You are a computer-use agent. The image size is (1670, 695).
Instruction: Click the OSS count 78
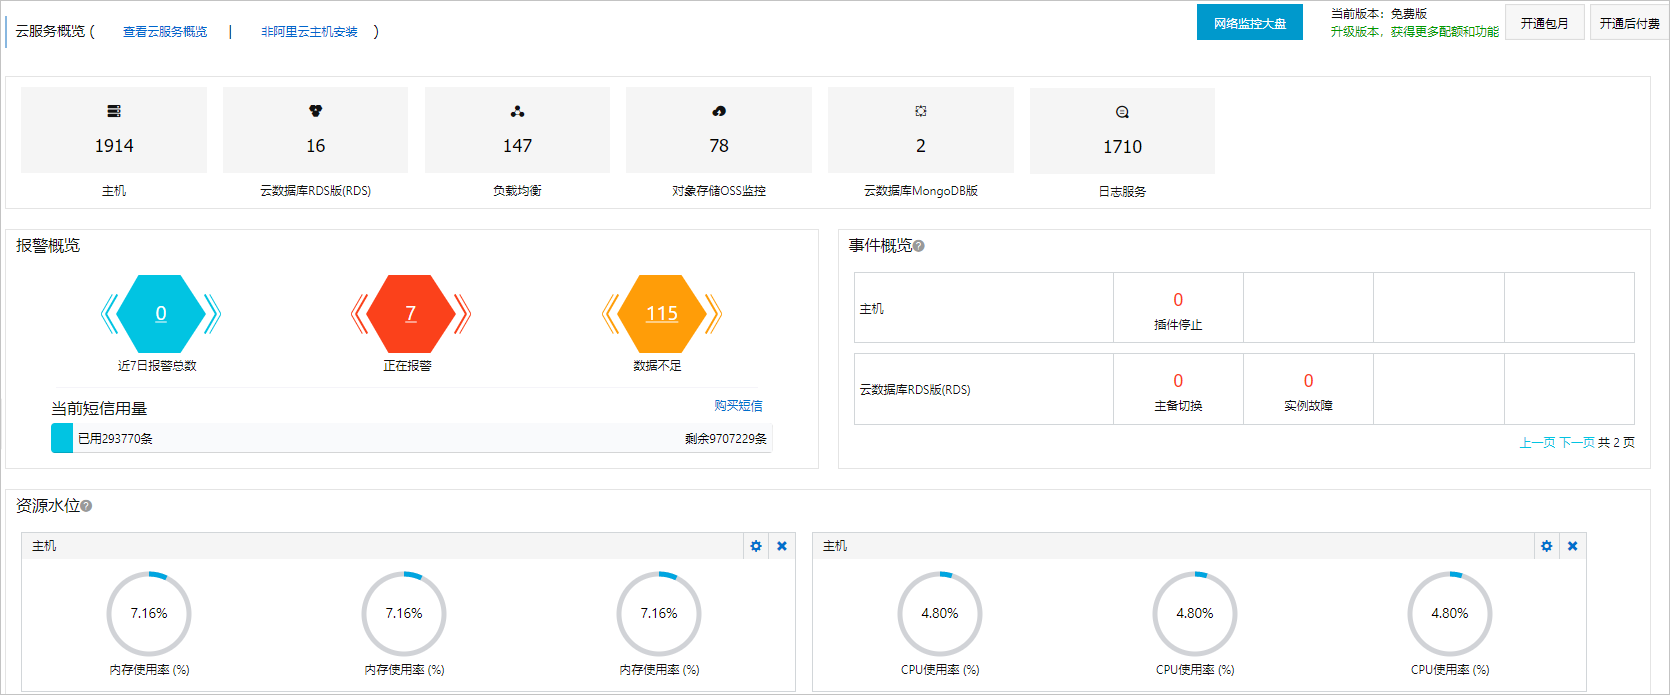point(719,146)
